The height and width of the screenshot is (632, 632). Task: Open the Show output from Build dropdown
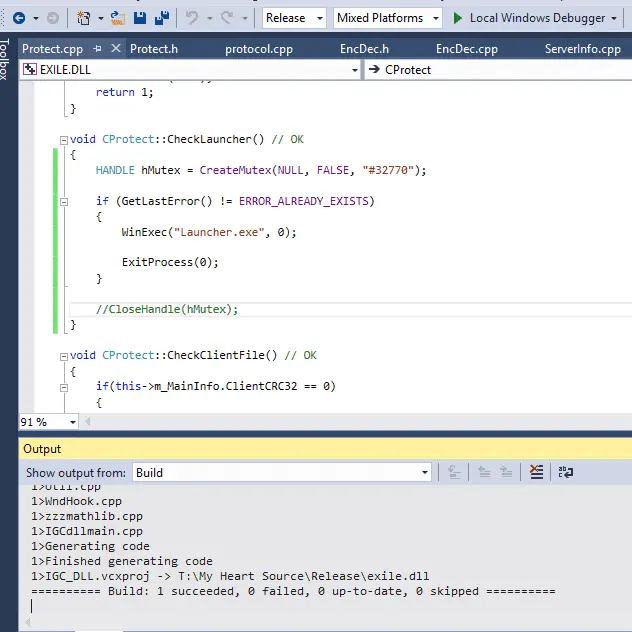coord(282,472)
